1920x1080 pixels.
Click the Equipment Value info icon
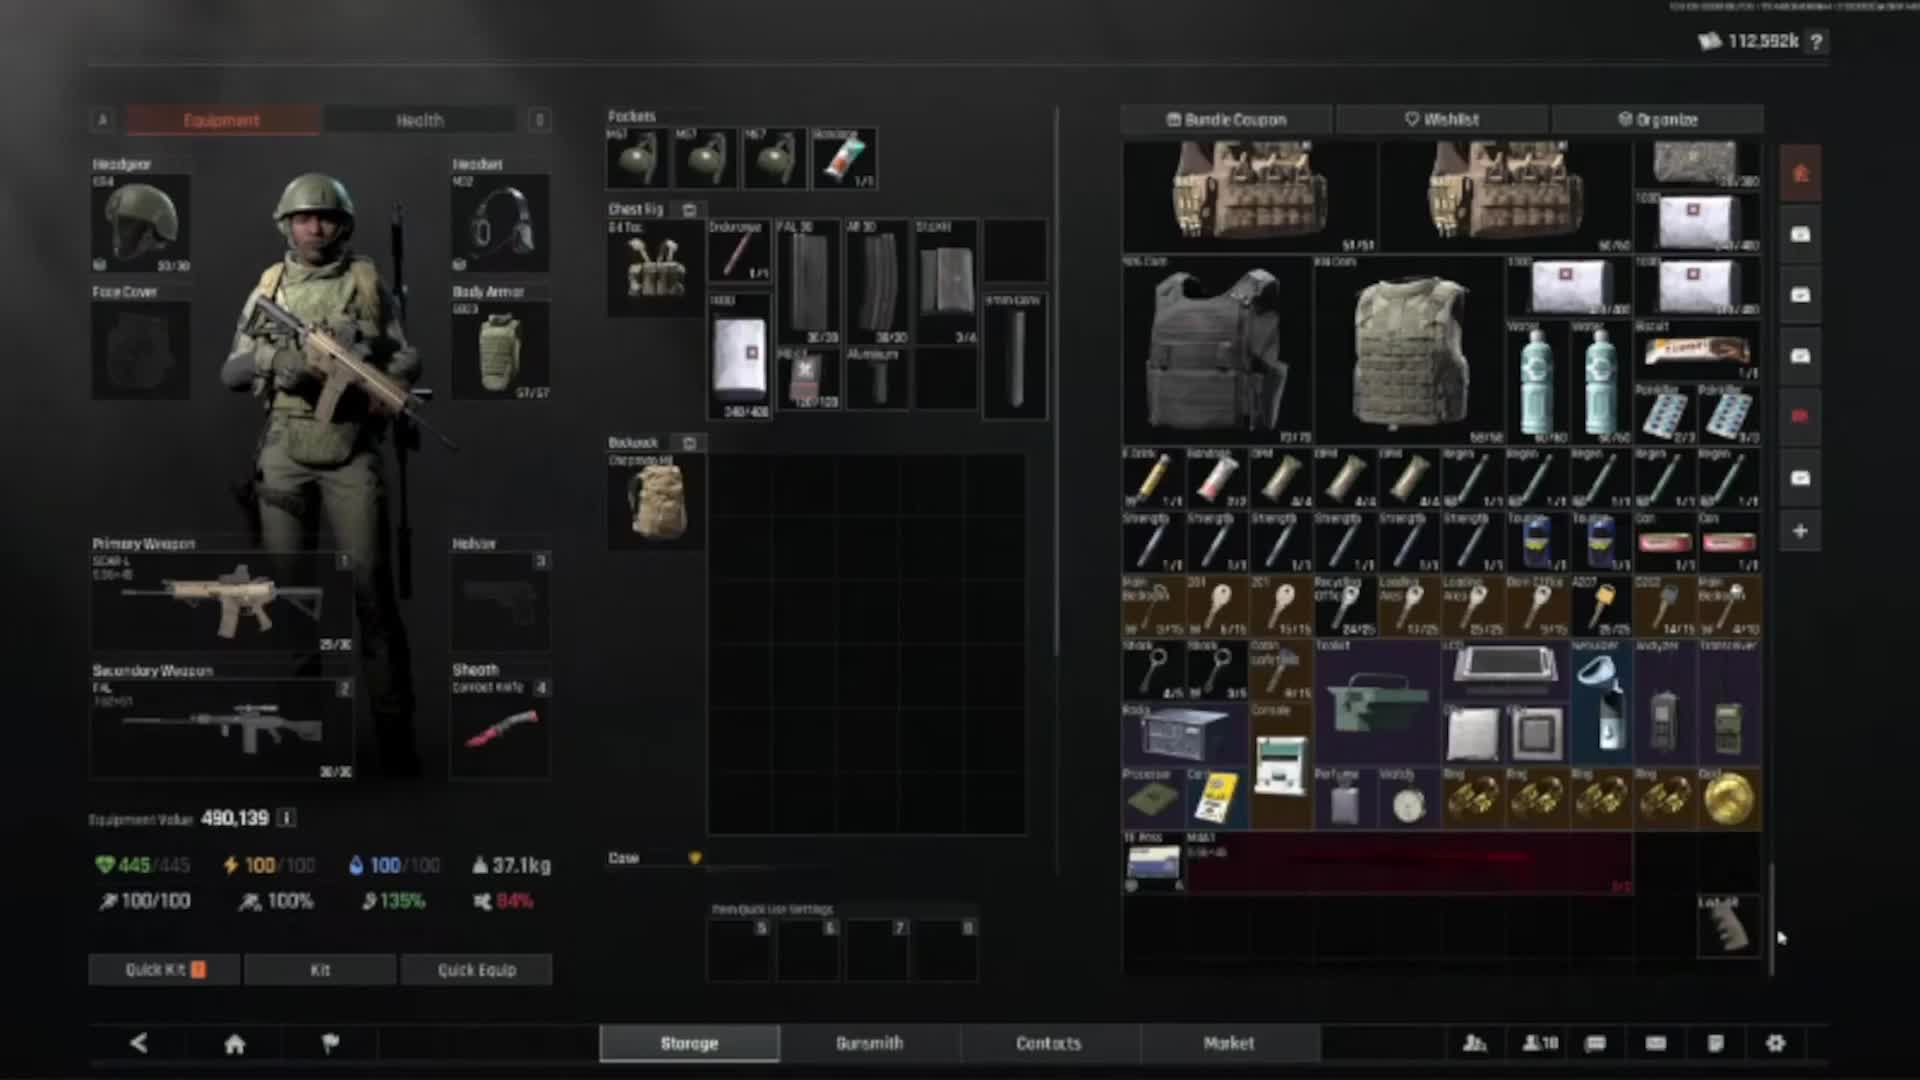coord(286,818)
